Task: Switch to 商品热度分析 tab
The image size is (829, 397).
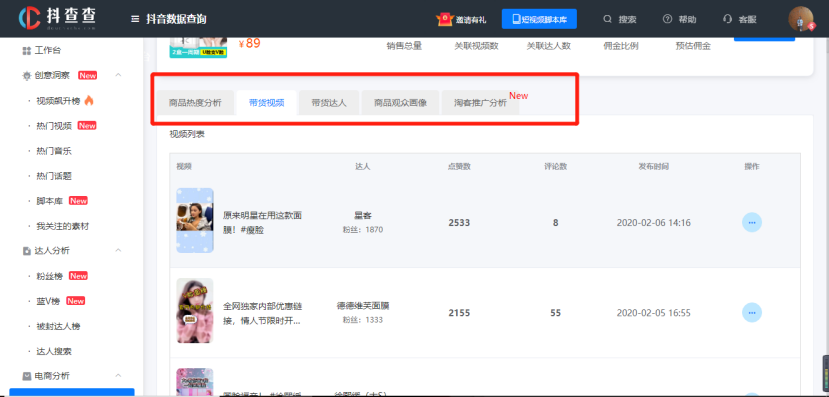Action: 195,103
